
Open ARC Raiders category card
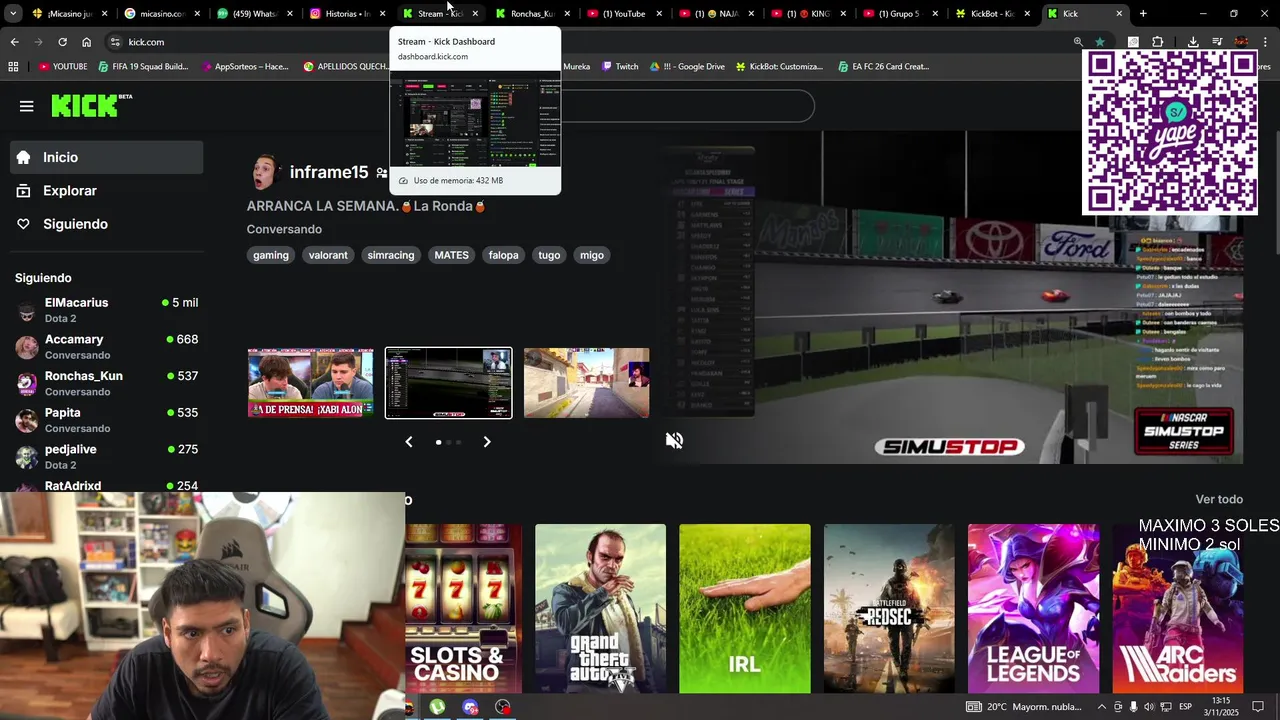point(1178,608)
